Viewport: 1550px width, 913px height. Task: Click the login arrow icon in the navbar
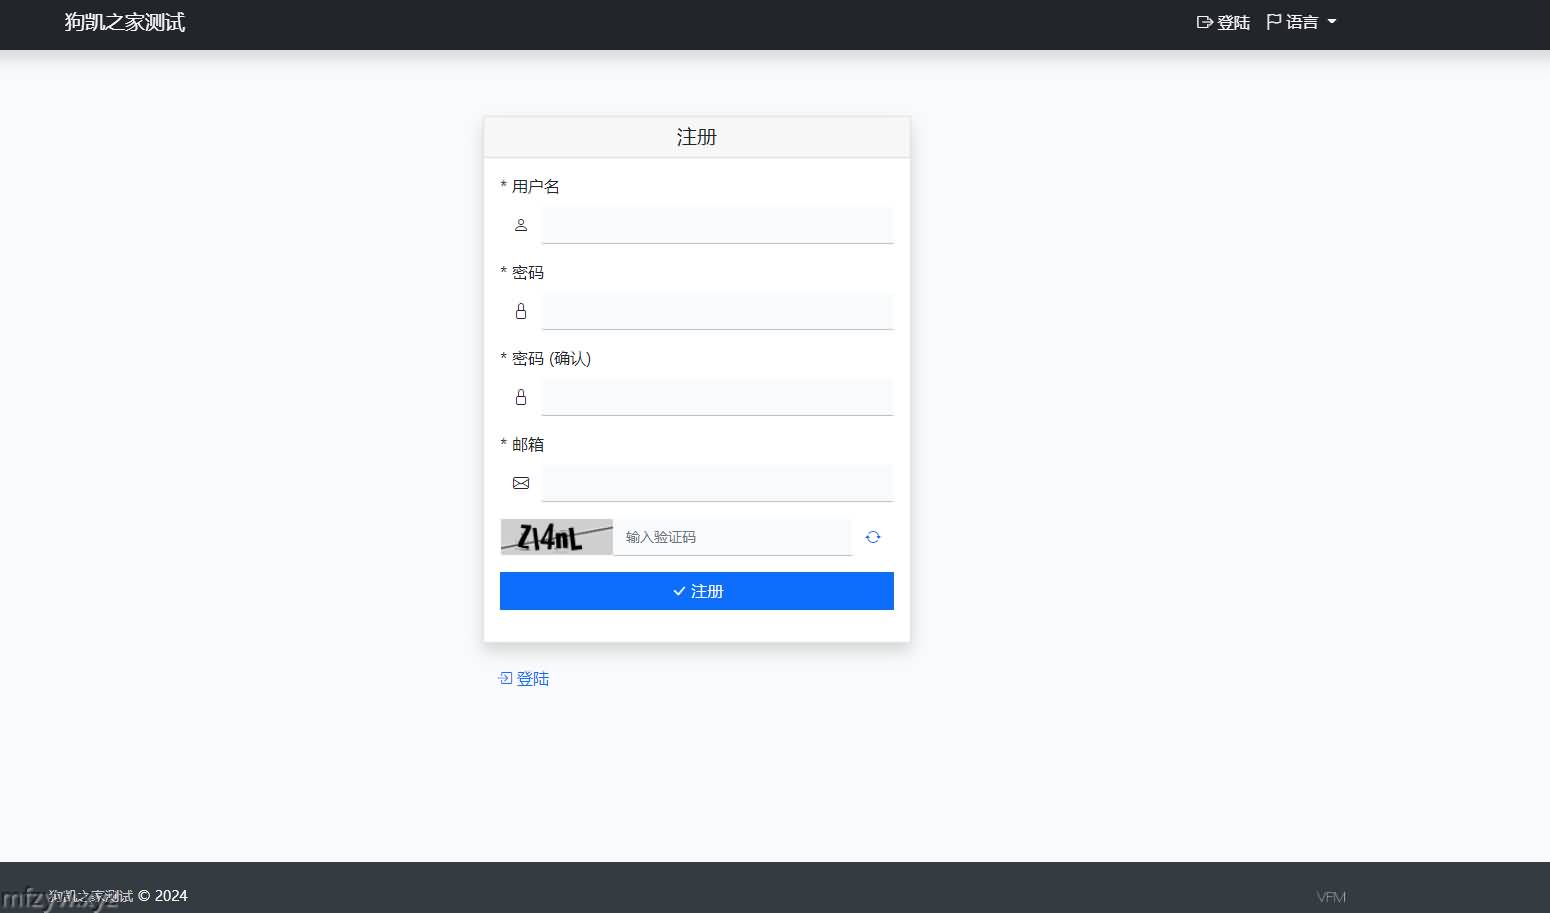1205,22
